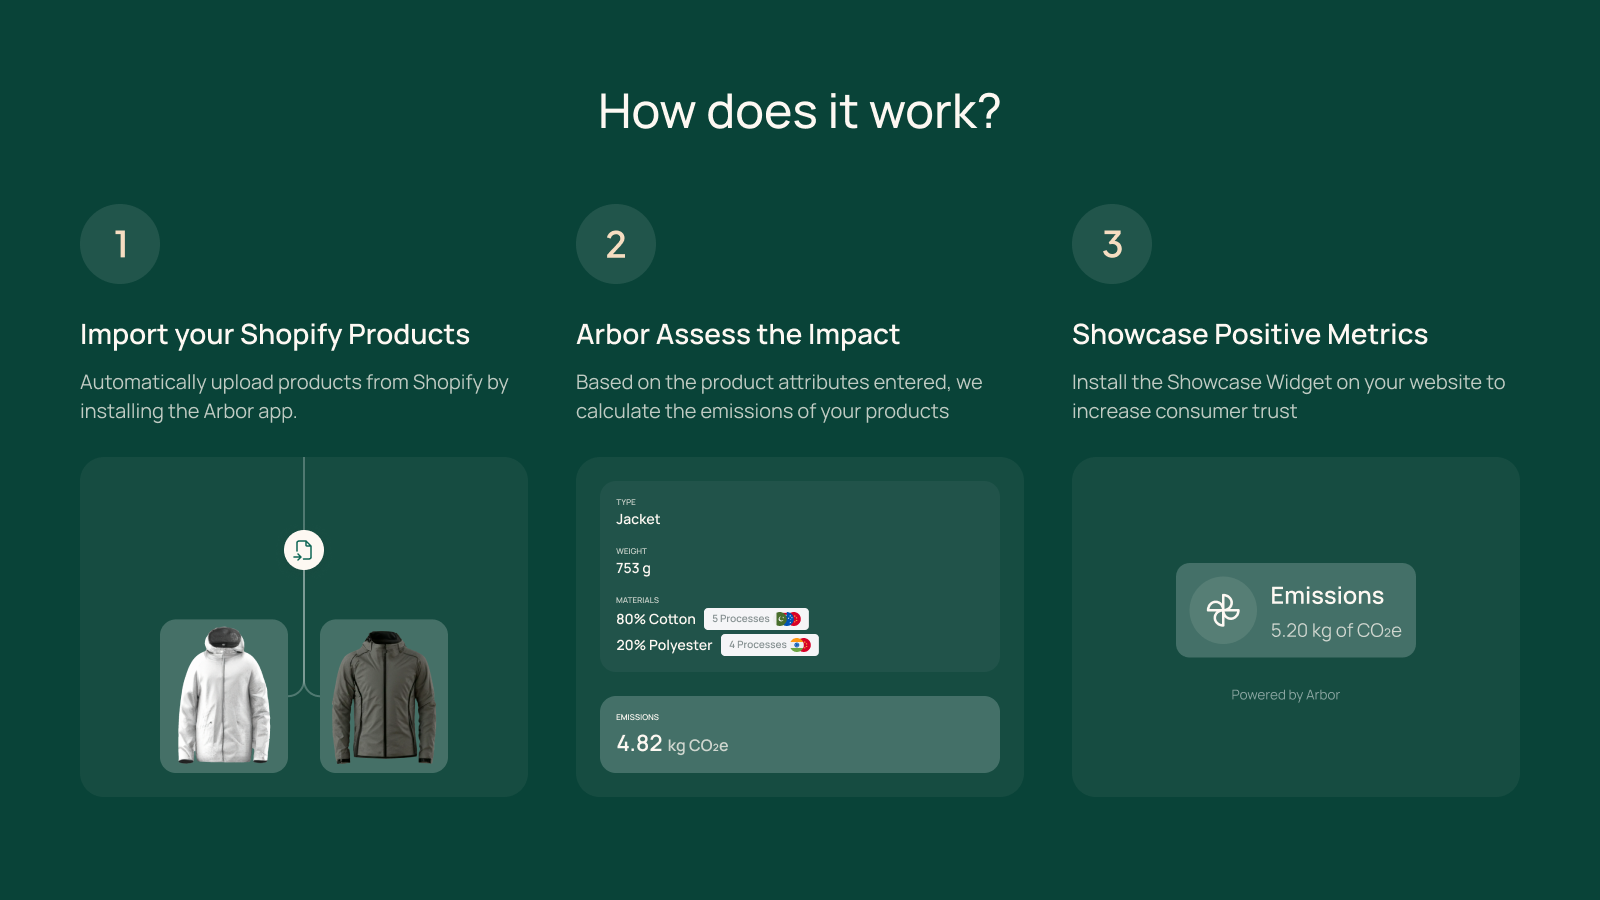This screenshot has height=900, width=1600.
Task: Click the 4.82 kg CO2e emissions value
Action: 672,744
